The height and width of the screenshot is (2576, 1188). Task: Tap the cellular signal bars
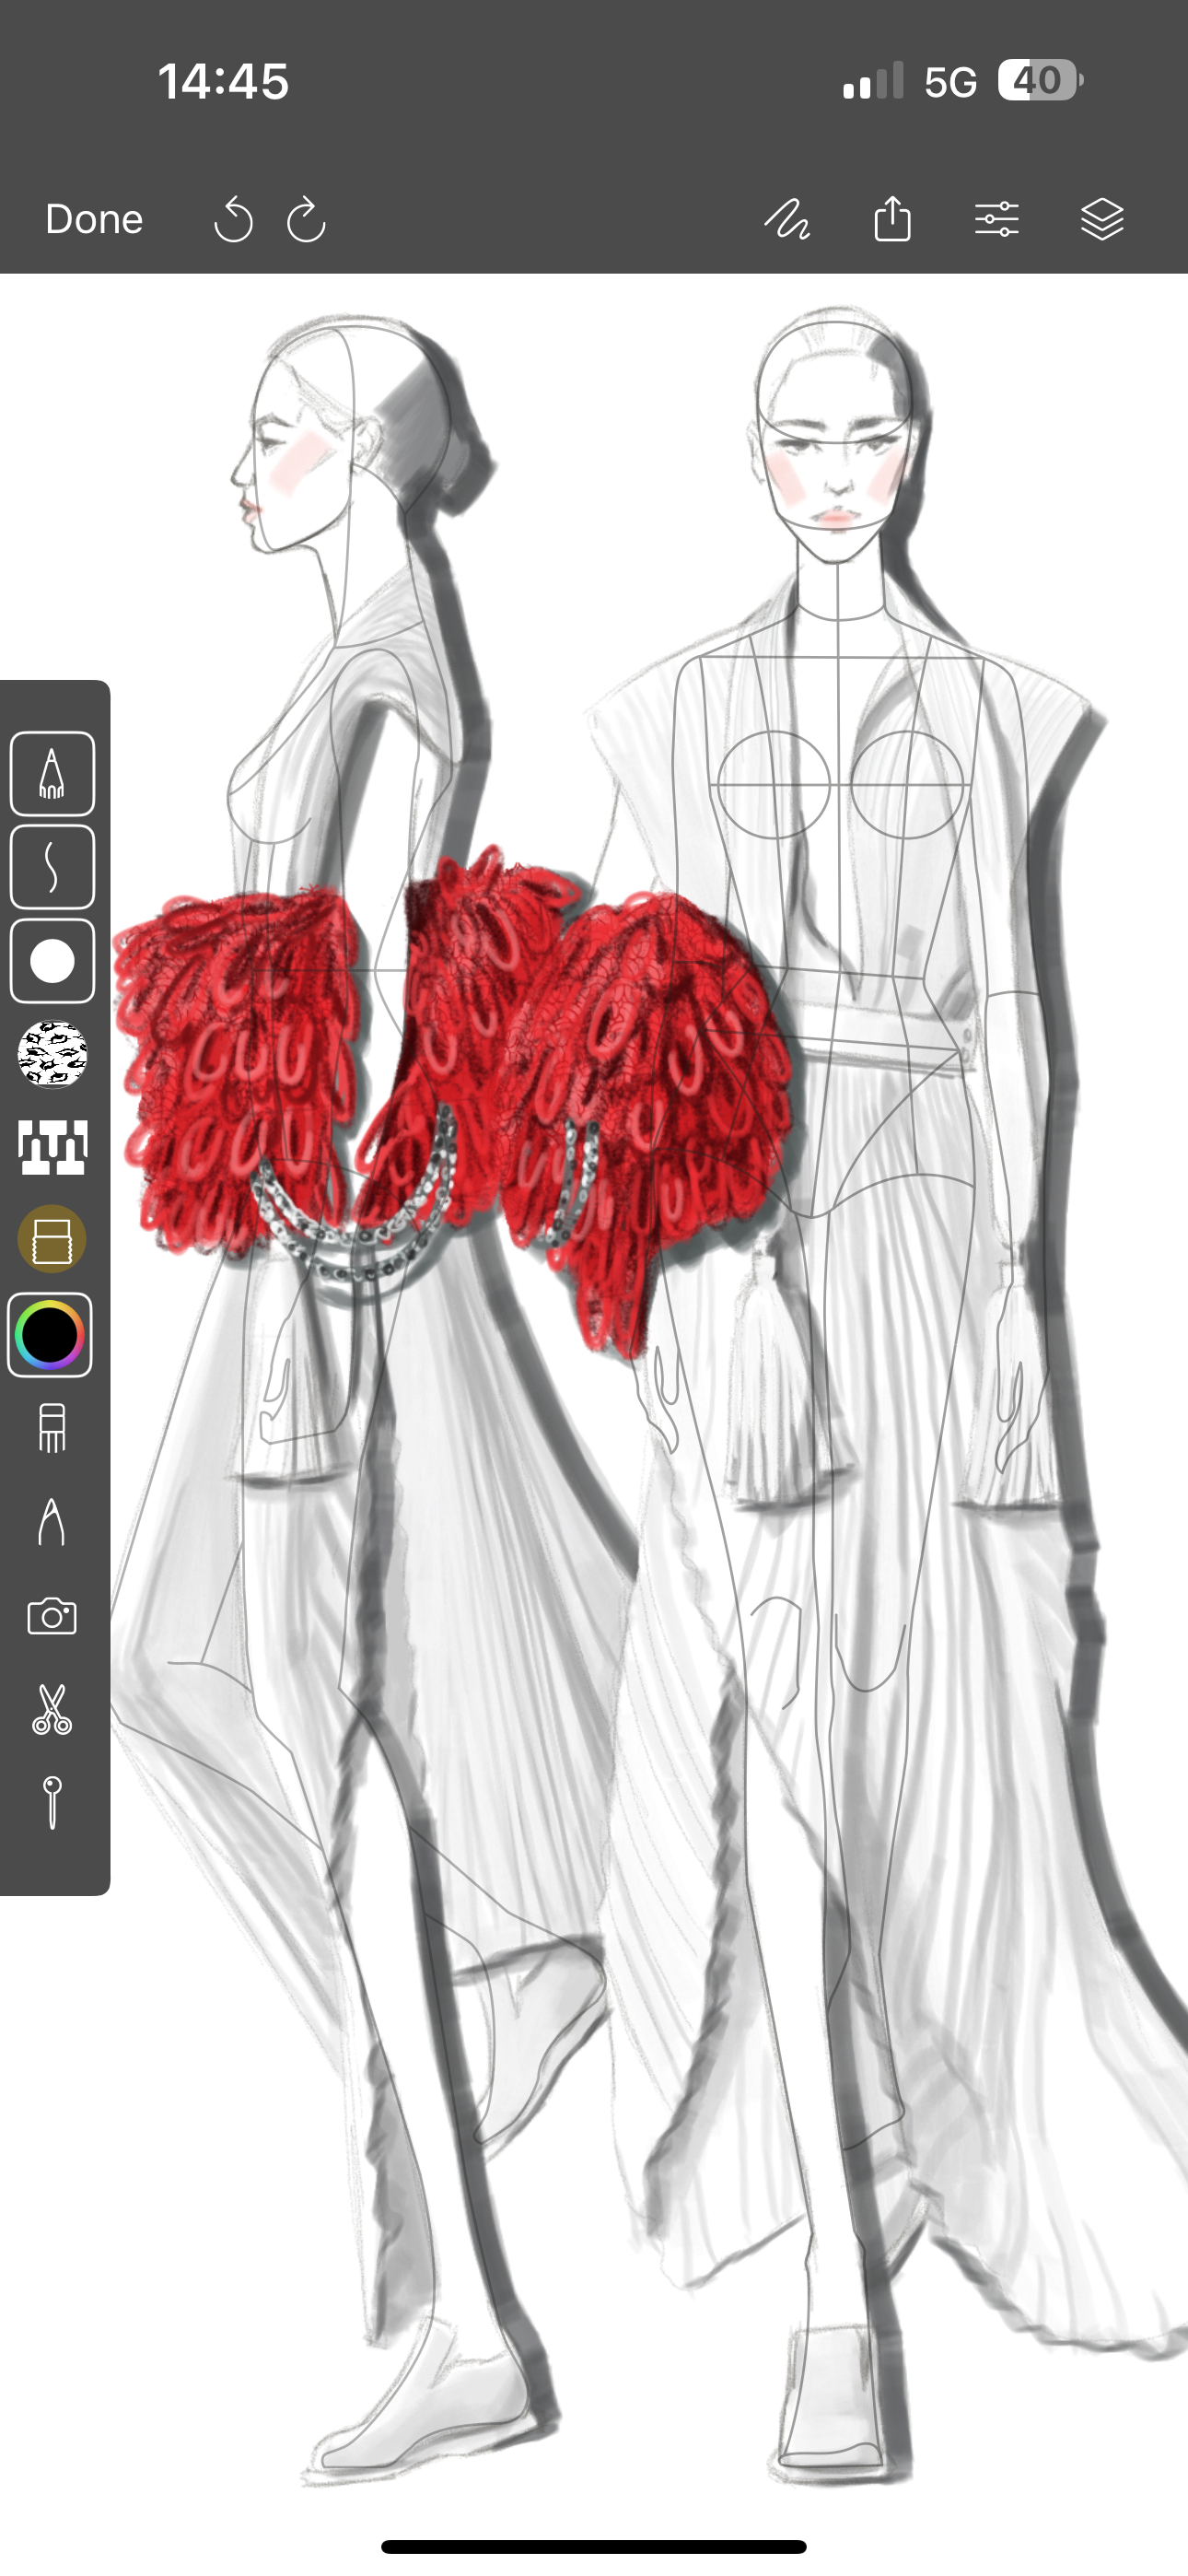873,81
